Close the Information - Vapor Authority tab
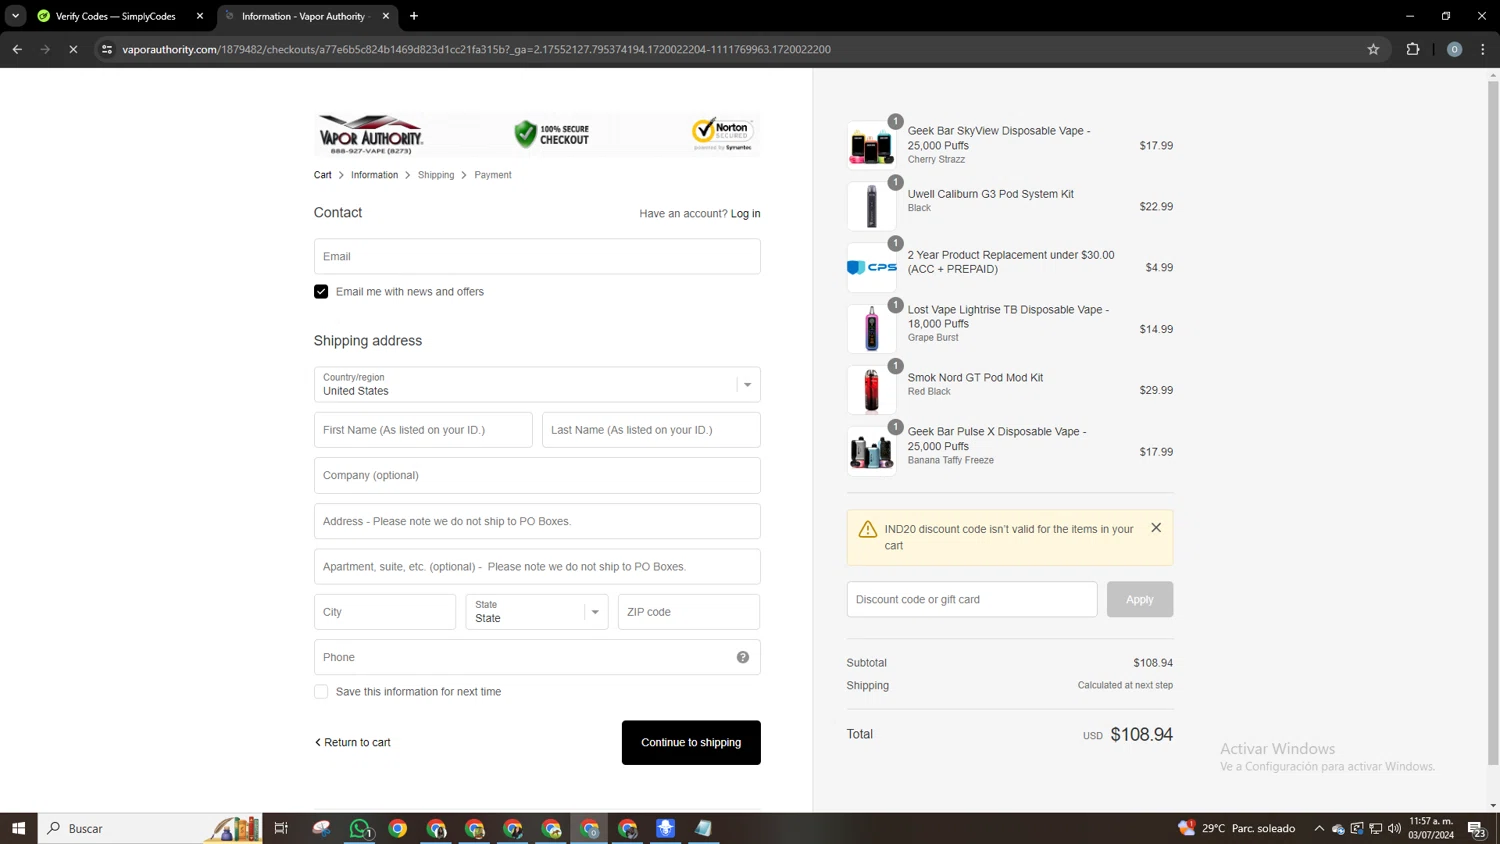The width and height of the screenshot is (1500, 844). tap(386, 16)
